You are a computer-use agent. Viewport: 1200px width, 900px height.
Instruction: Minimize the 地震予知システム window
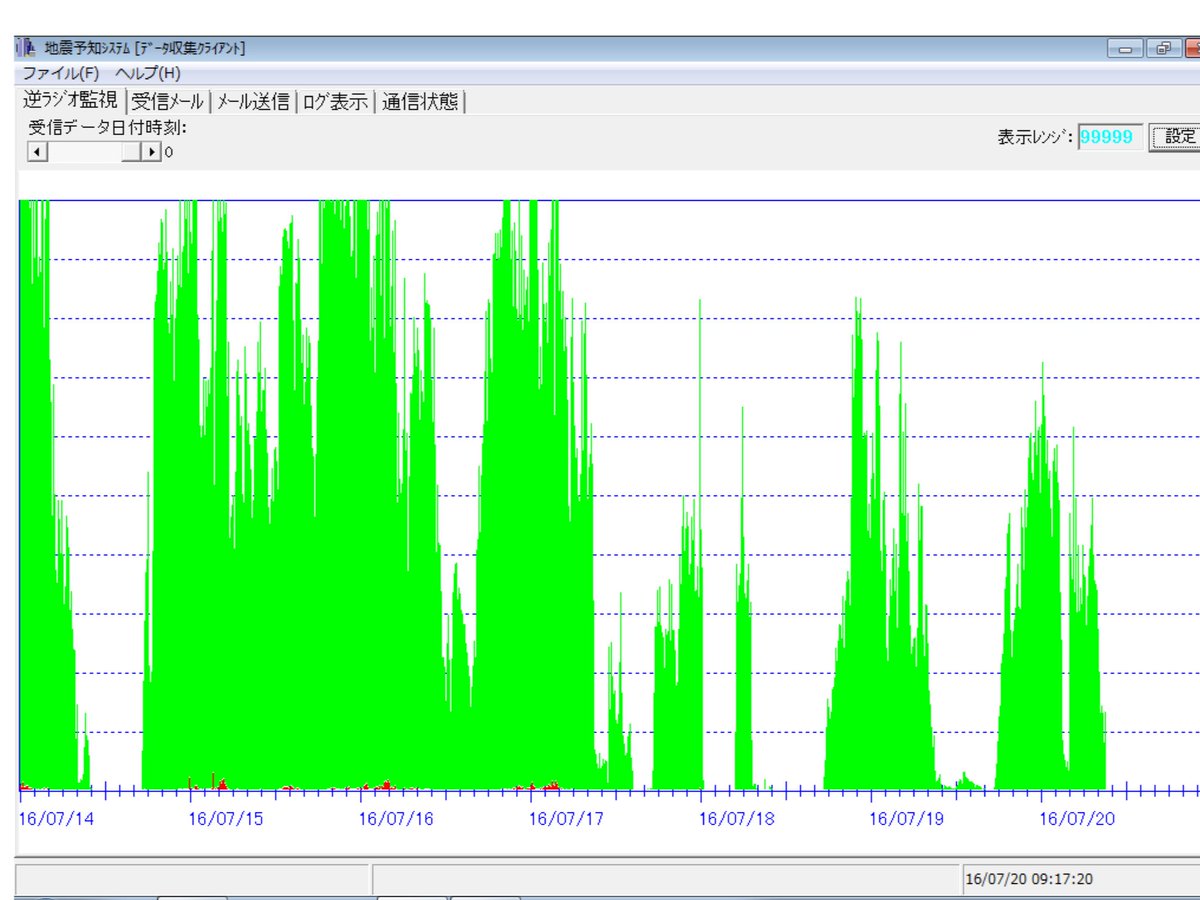pyautogui.click(x=1125, y=48)
